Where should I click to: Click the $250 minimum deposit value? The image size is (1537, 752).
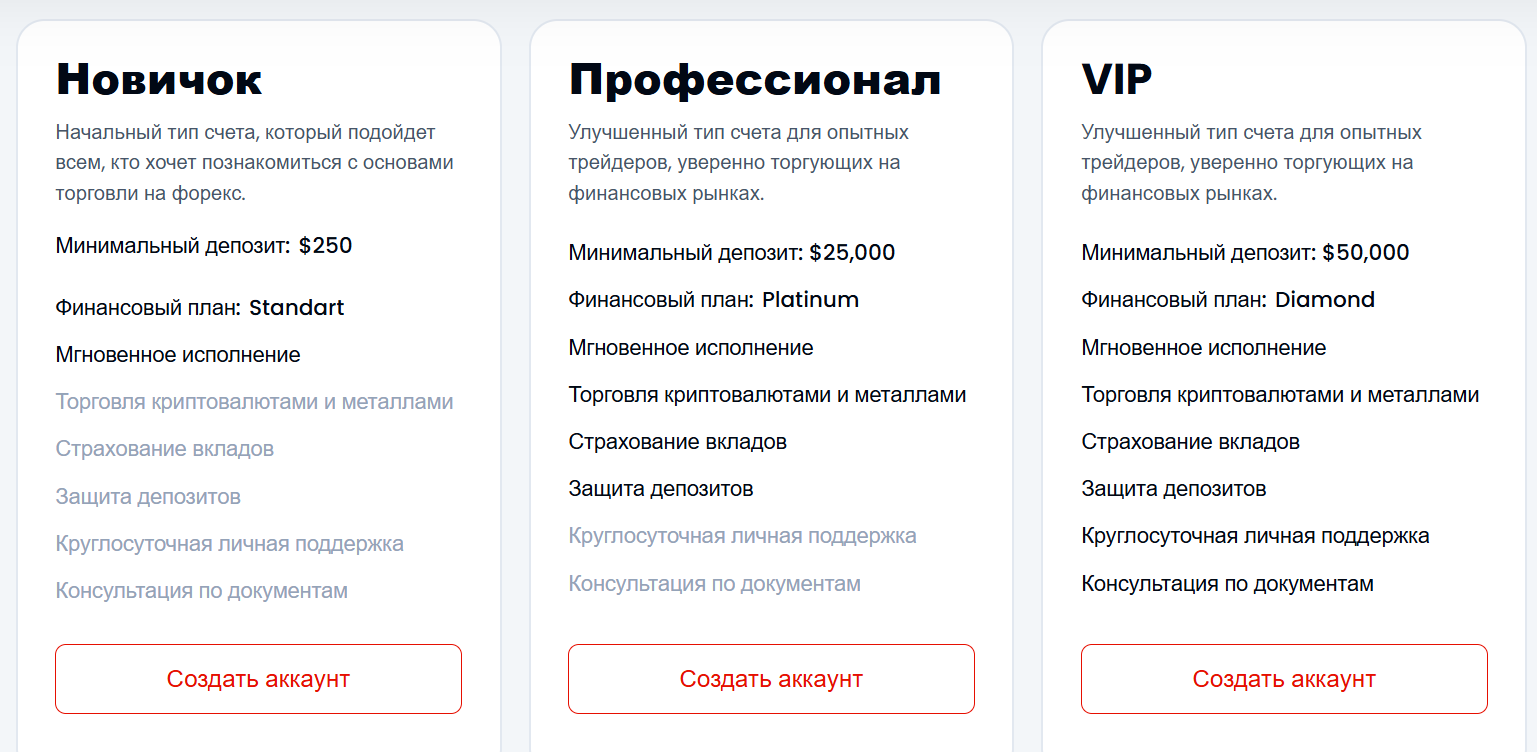[326, 246]
